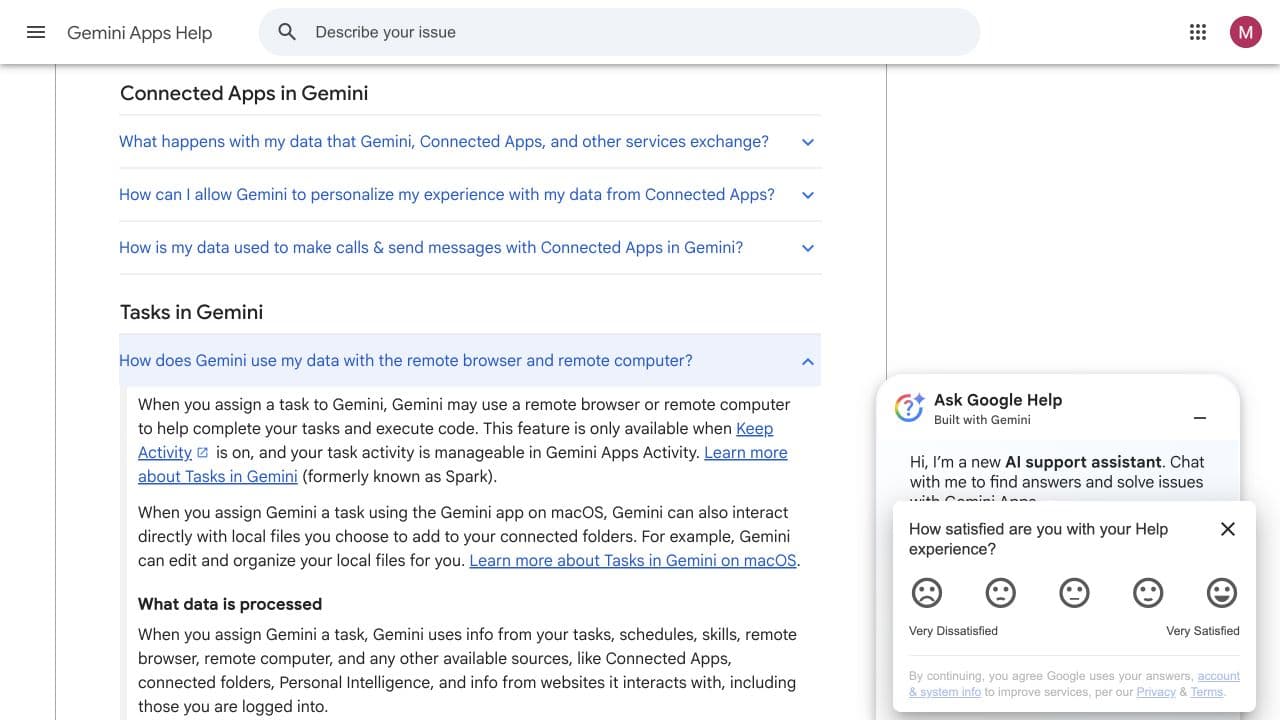
Task: Open the account avatar 'M'
Action: click(x=1245, y=32)
